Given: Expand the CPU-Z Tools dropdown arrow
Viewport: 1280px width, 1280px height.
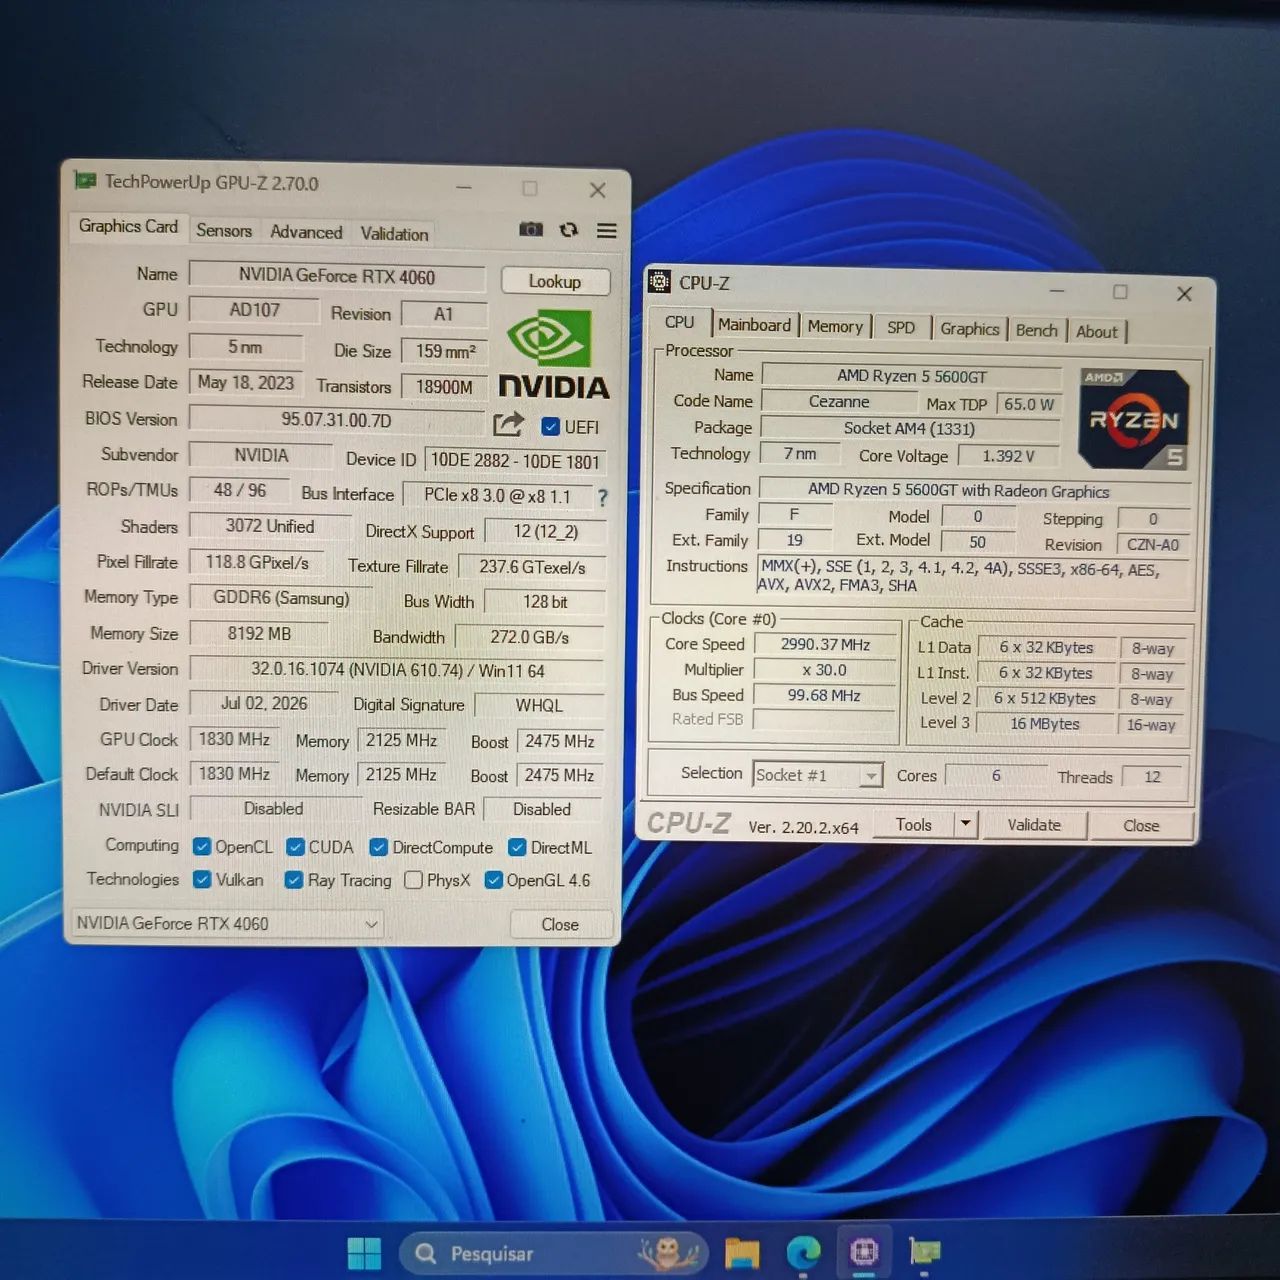Looking at the screenshot, I should tap(965, 824).
